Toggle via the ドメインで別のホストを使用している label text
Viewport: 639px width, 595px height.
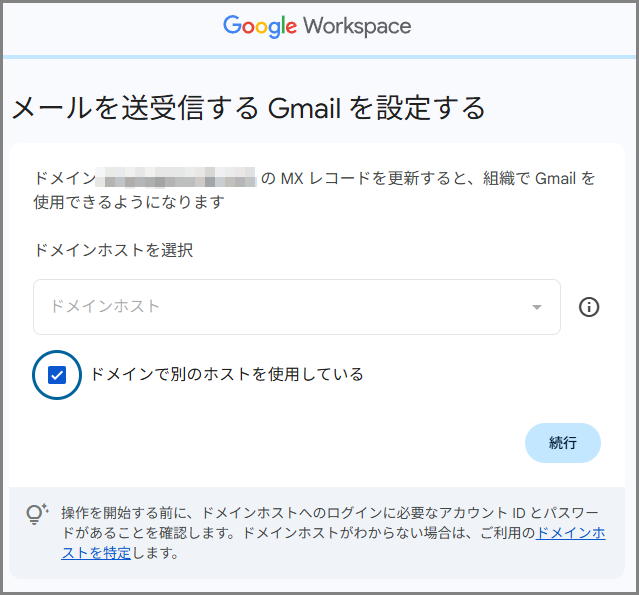(227, 375)
